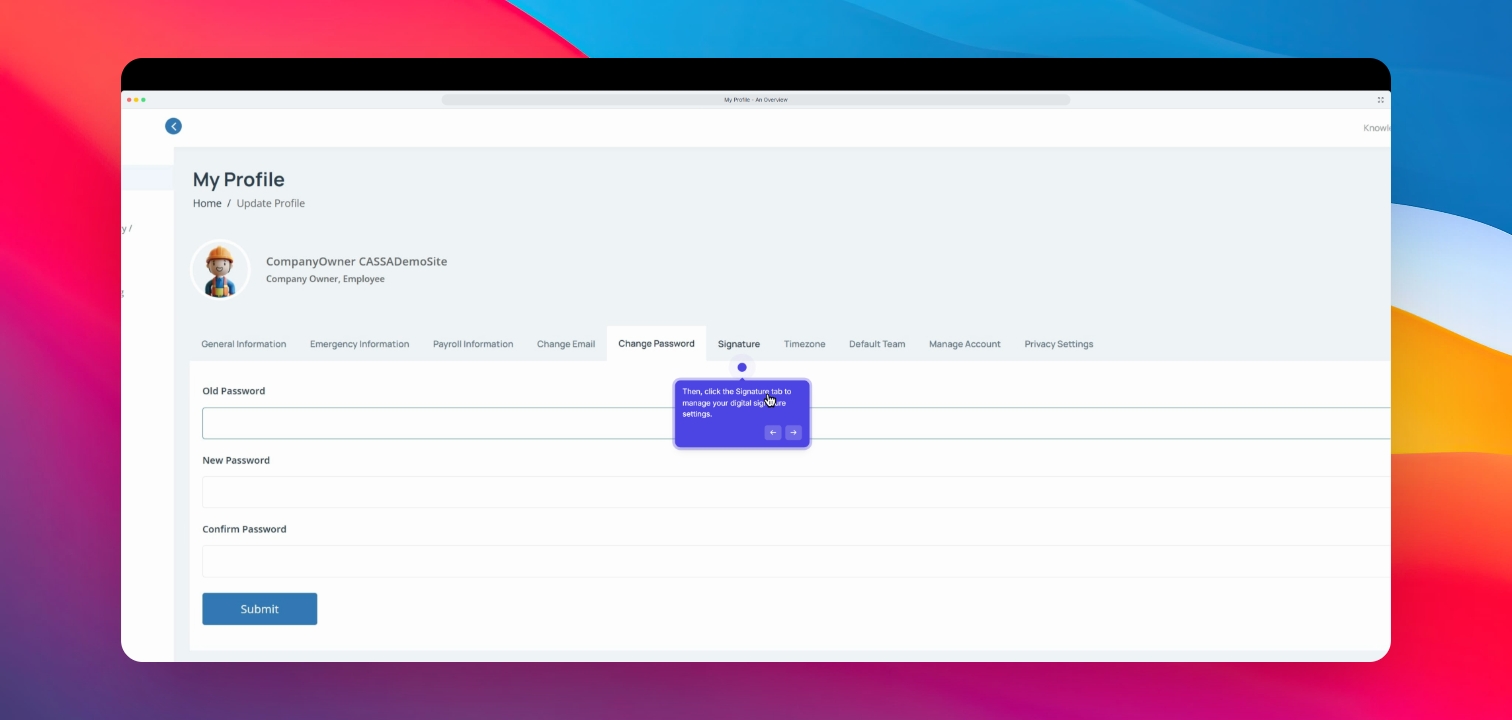Click the browser fullscreen toggle icon
The height and width of the screenshot is (720, 1512).
tap(1381, 100)
